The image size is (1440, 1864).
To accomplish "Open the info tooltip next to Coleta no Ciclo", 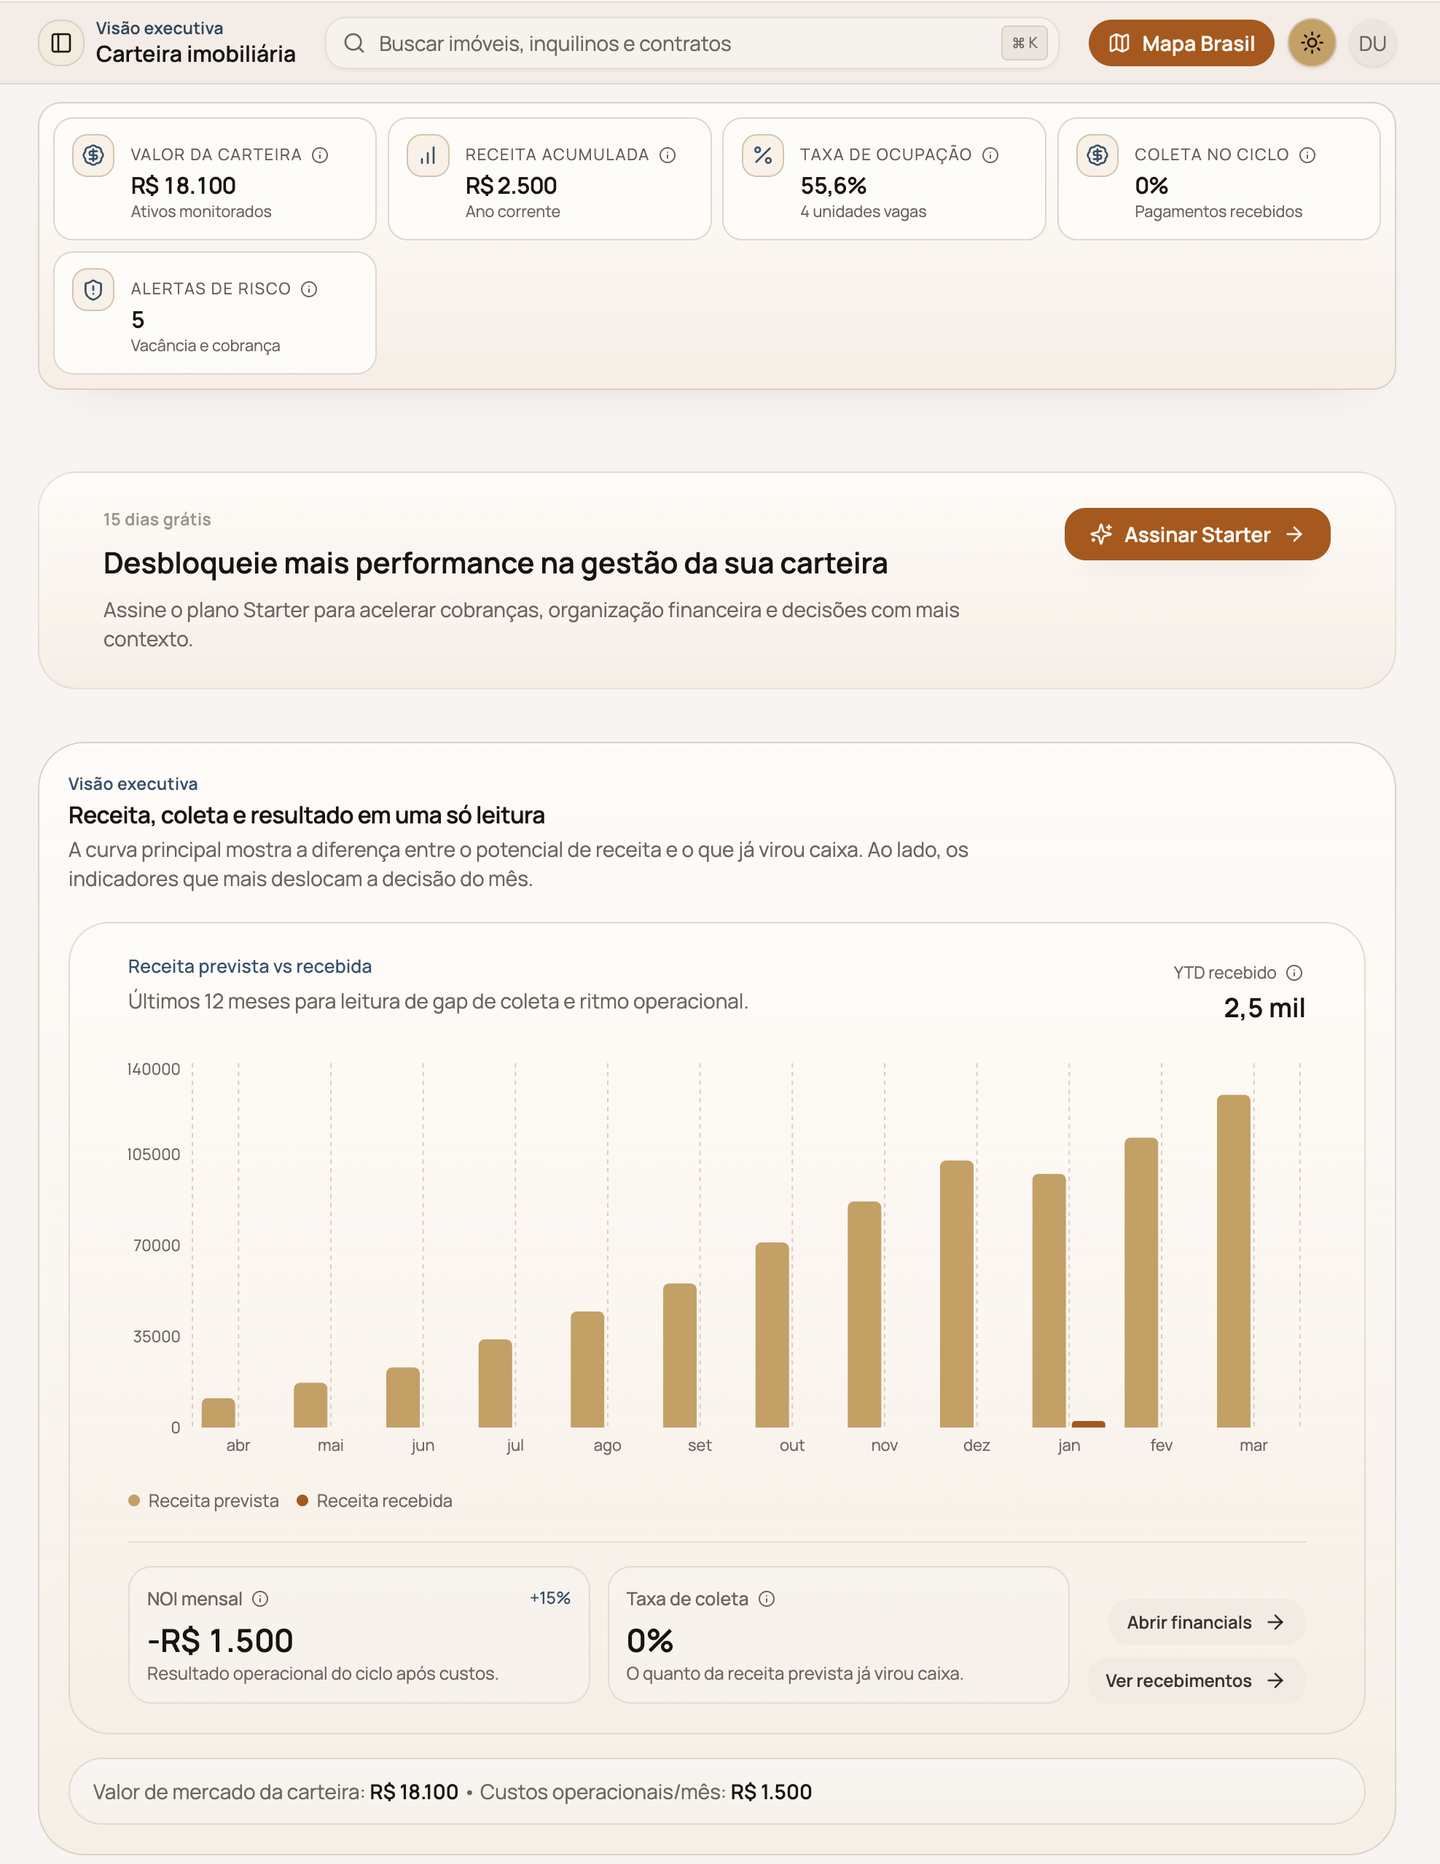I will tap(1307, 155).
